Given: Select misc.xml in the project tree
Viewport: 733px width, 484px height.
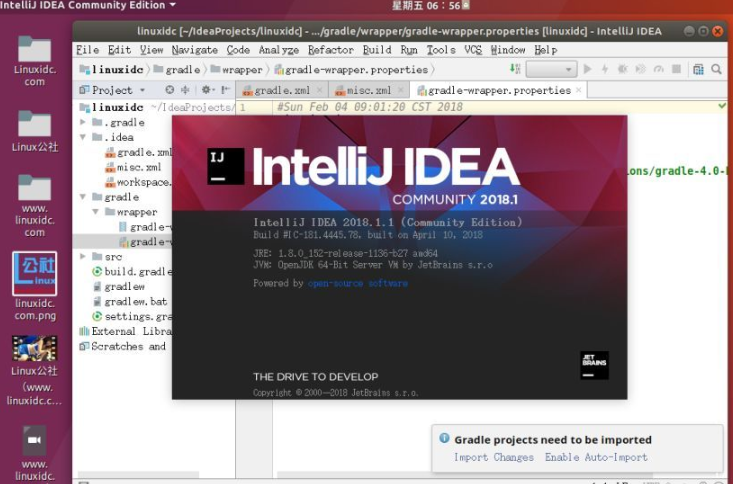Looking at the screenshot, I should pyautogui.click(x=134, y=167).
